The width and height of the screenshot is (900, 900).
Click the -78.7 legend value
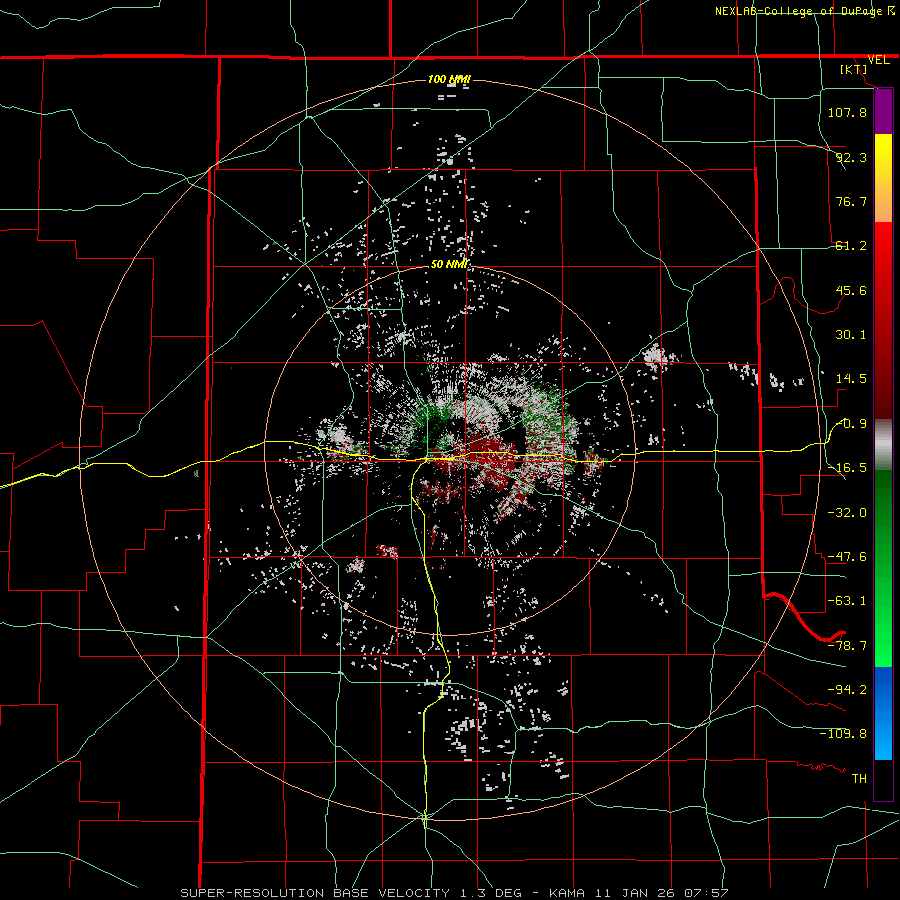[x=847, y=646]
